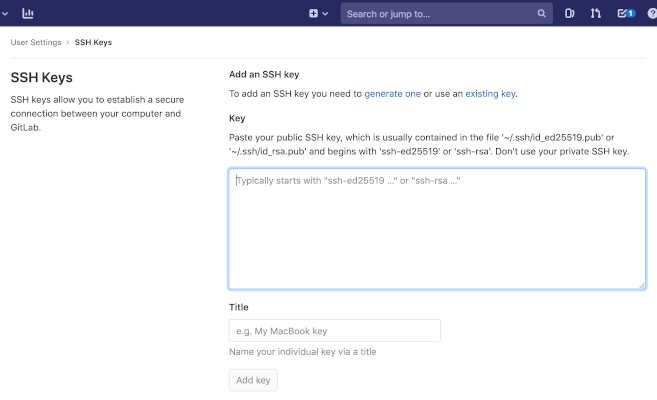Follow the 'generate one' link
The width and height of the screenshot is (657, 400).
(x=392, y=94)
